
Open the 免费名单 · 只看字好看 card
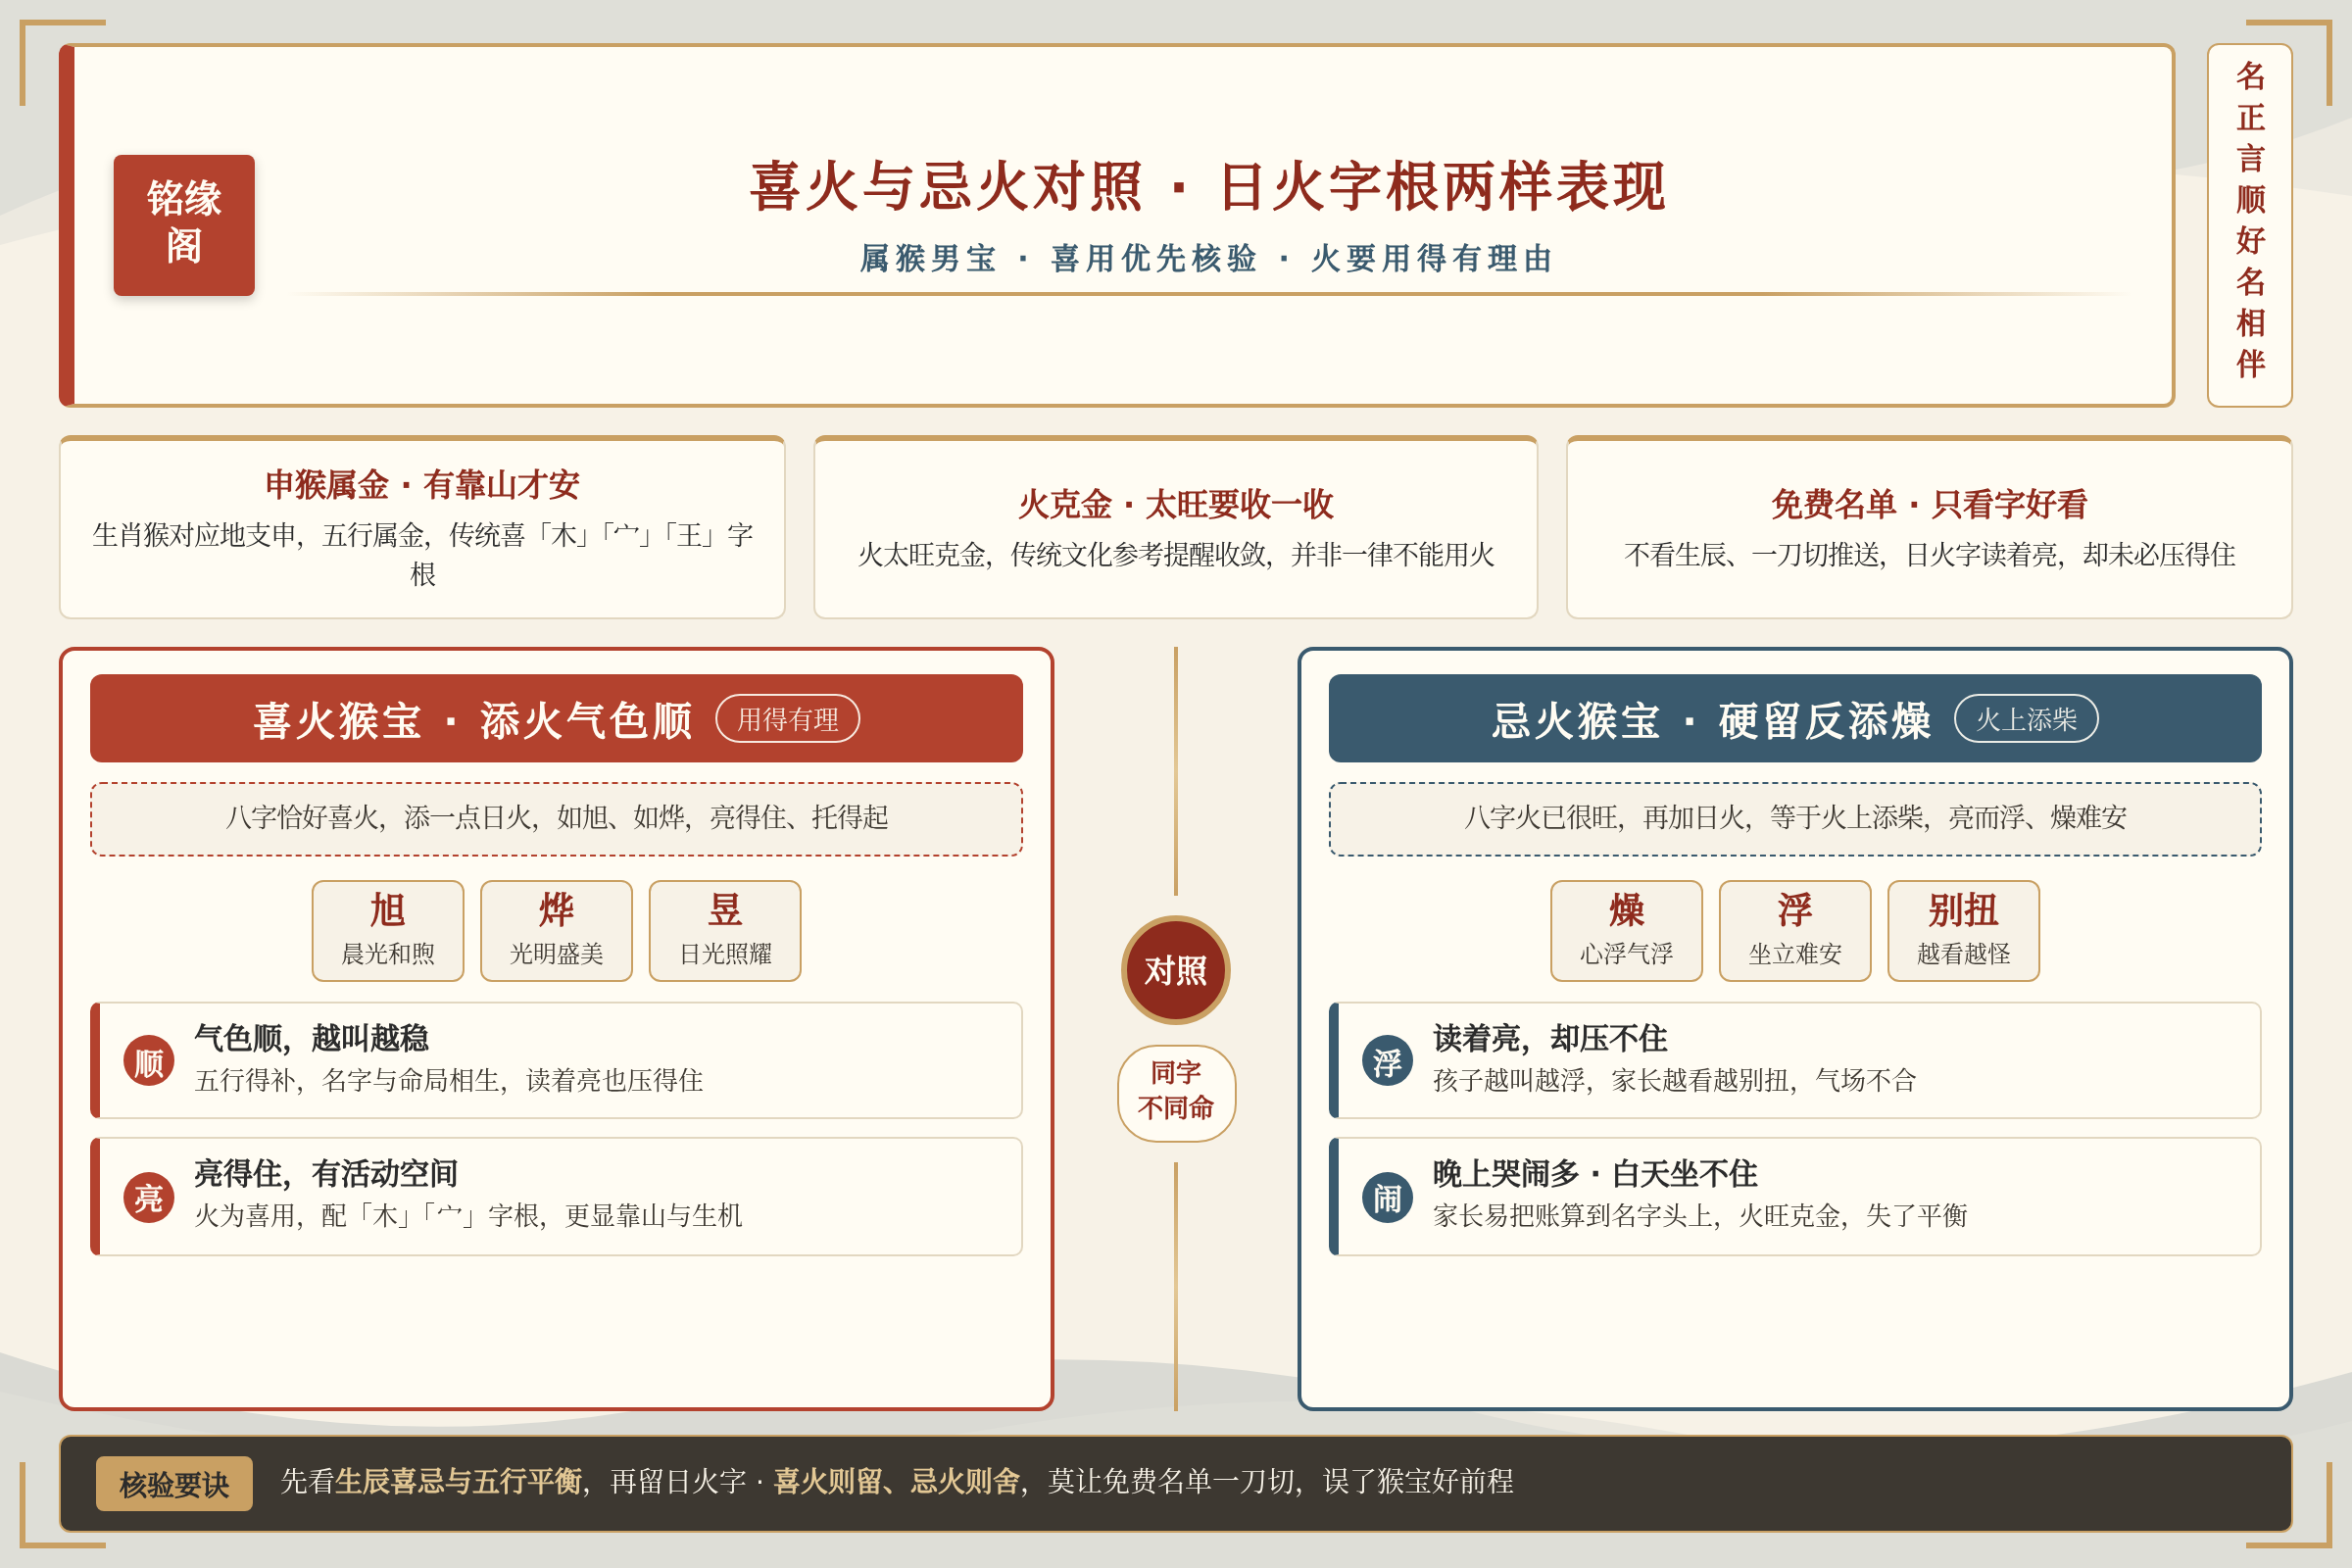(x=1929, y=528)
